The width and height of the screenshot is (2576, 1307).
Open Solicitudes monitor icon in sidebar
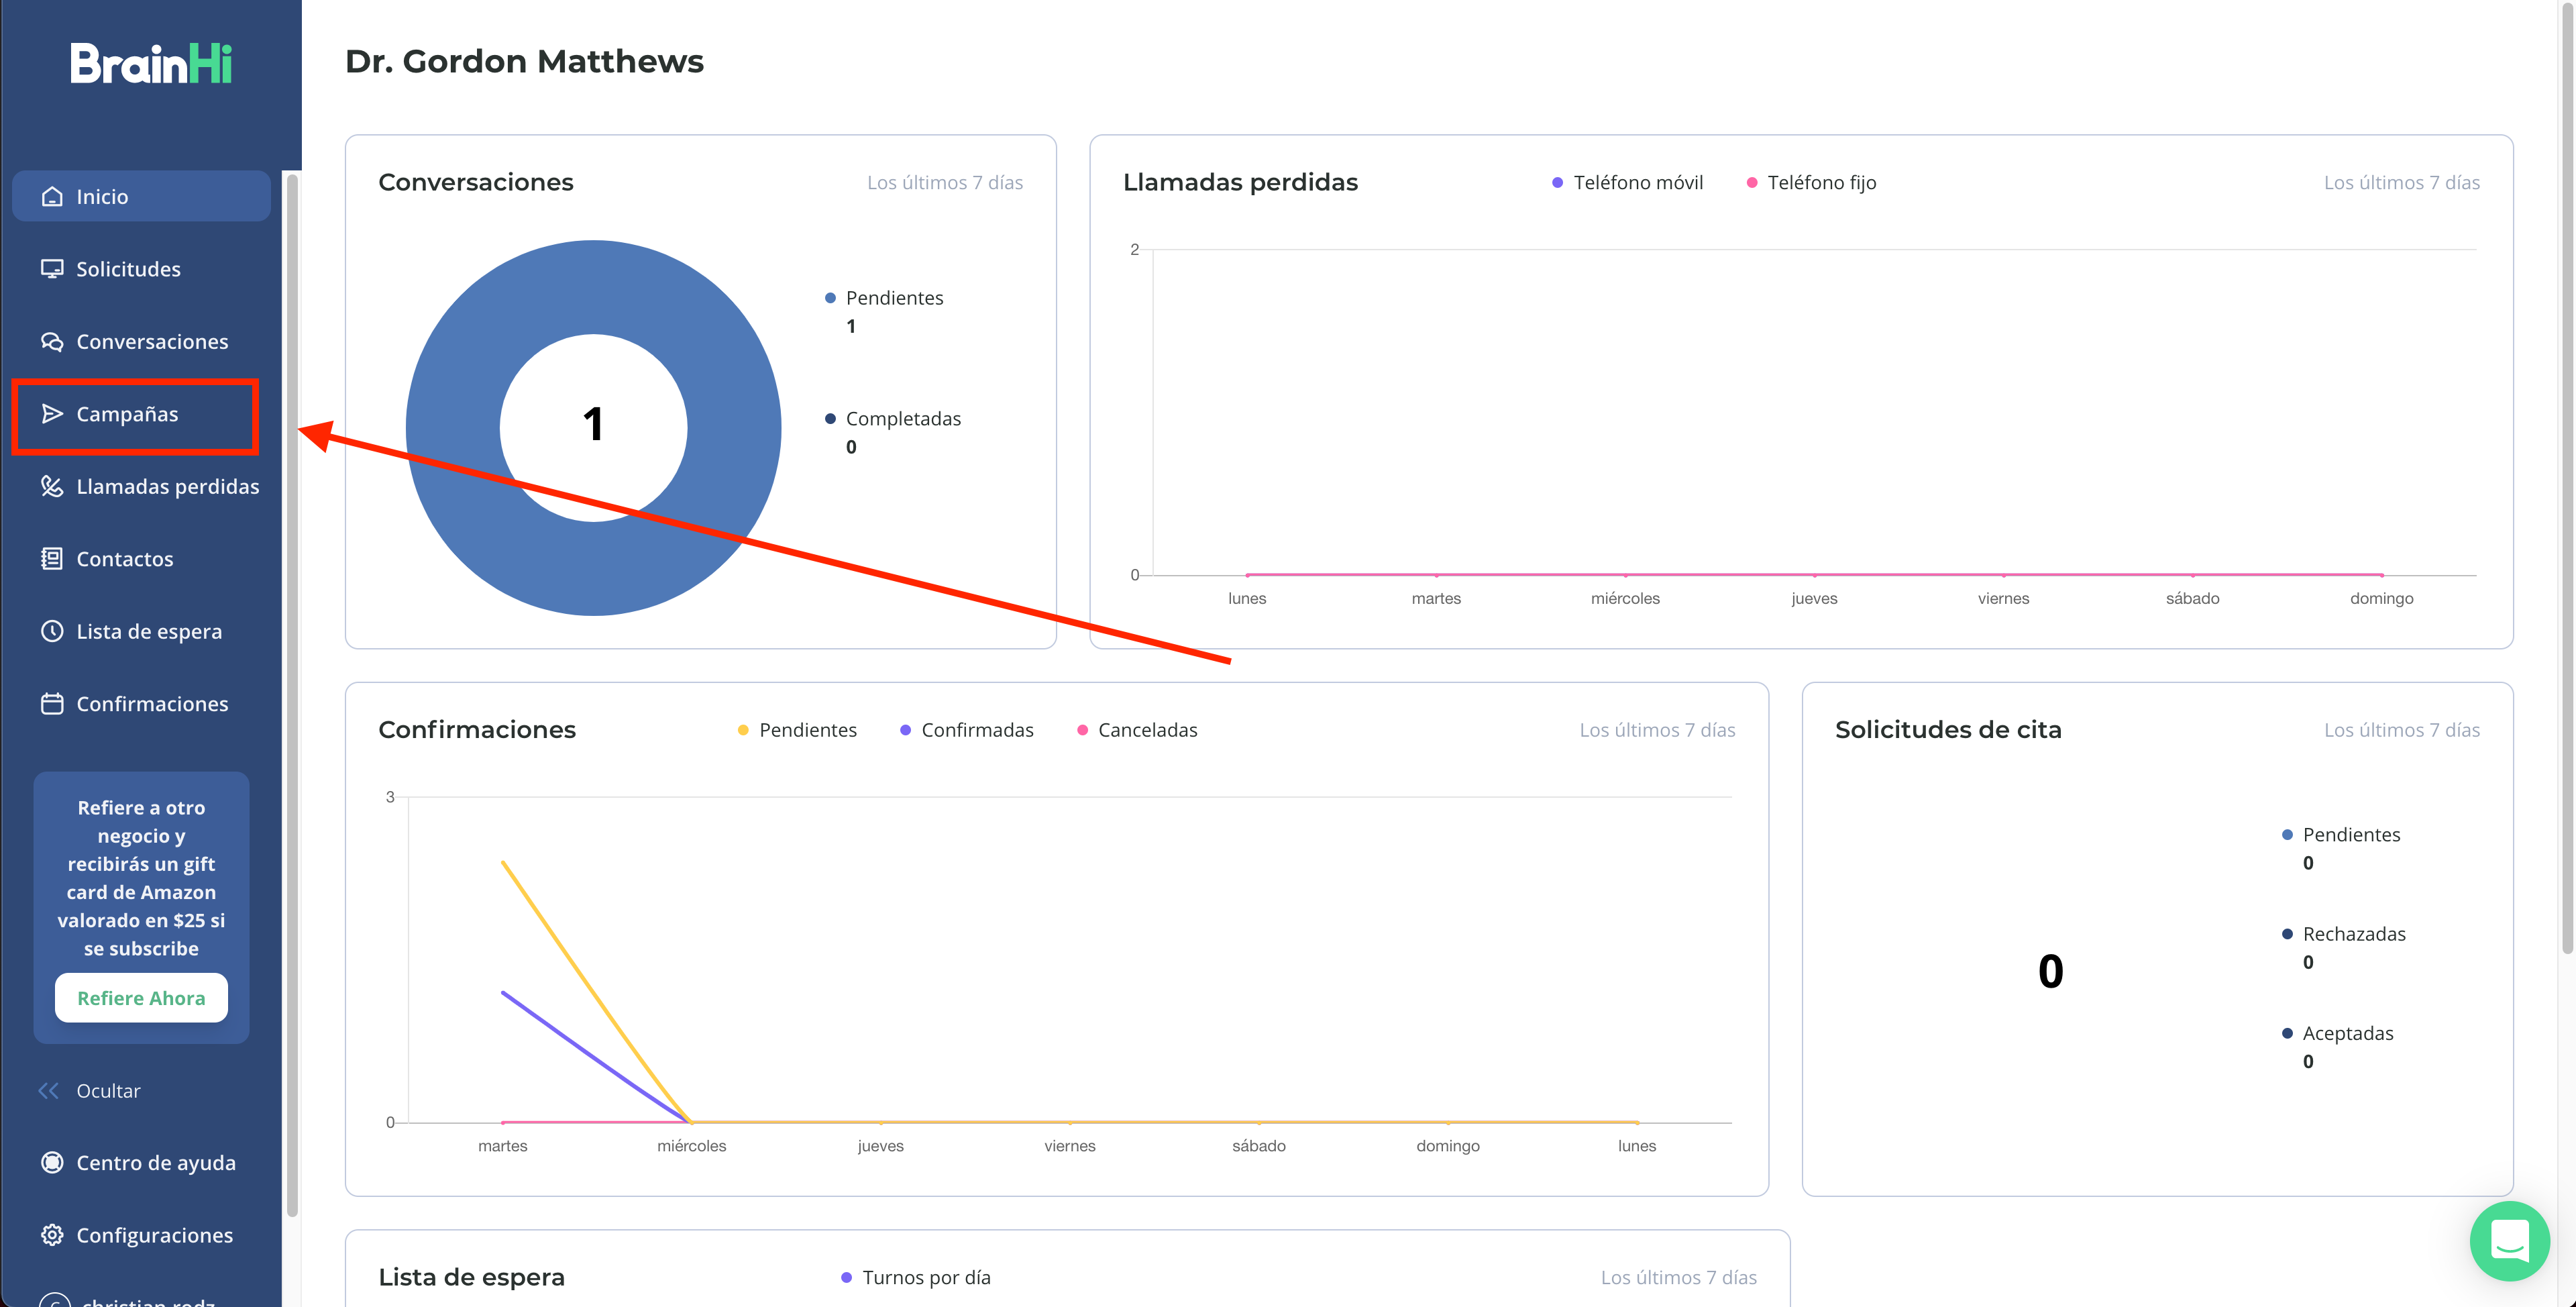click(52, 269)
